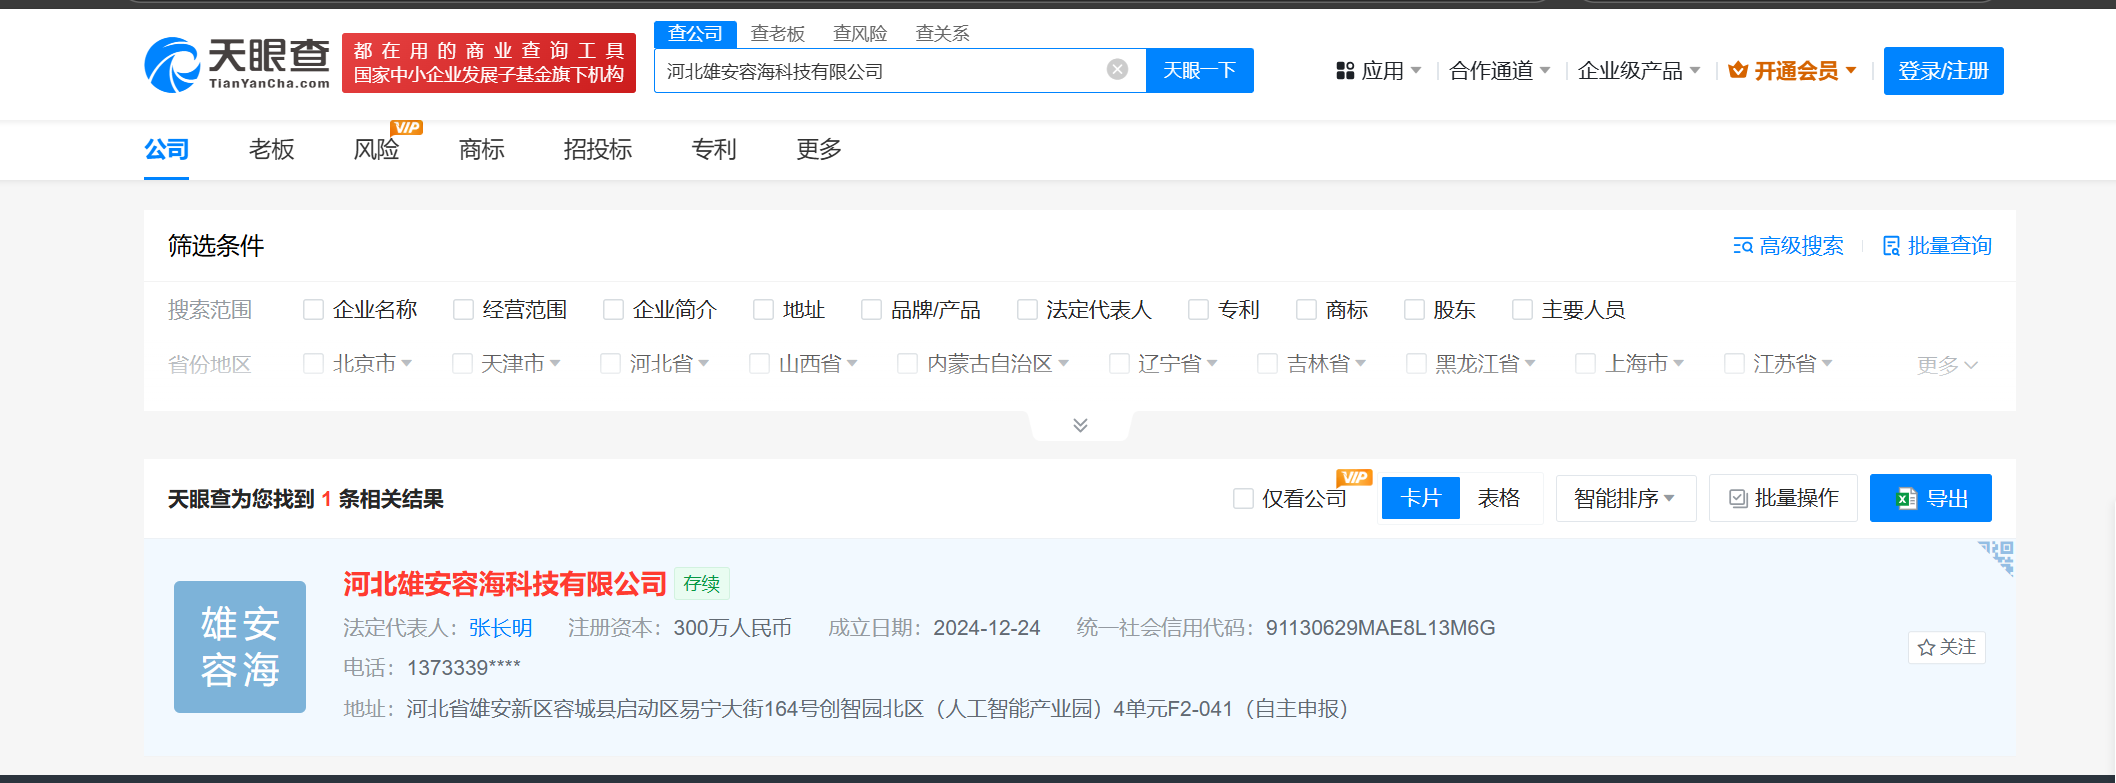Screen dimensions: 2116x783
Task: Expand the 吉林省 region dropdown
Action: [1361, 364]
